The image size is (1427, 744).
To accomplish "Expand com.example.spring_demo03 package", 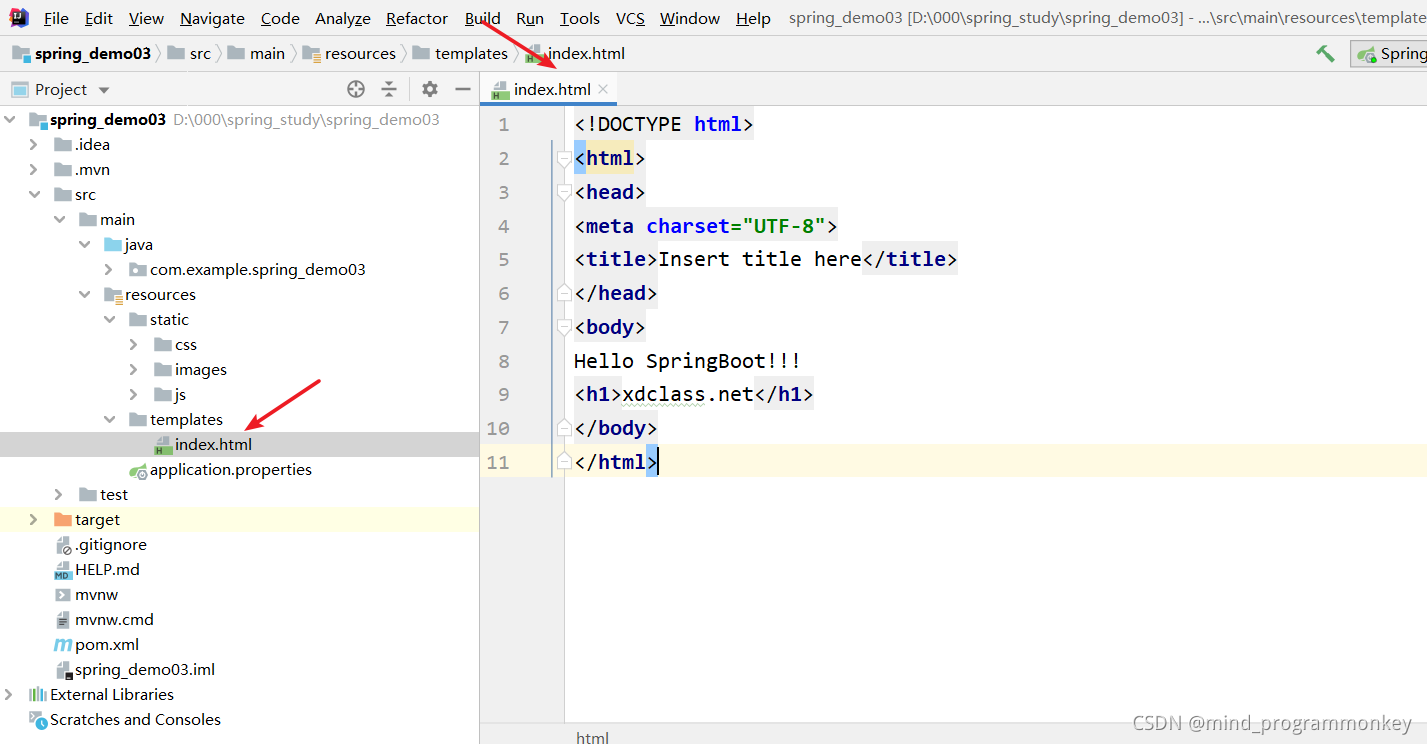I will (x=109, y=269).
